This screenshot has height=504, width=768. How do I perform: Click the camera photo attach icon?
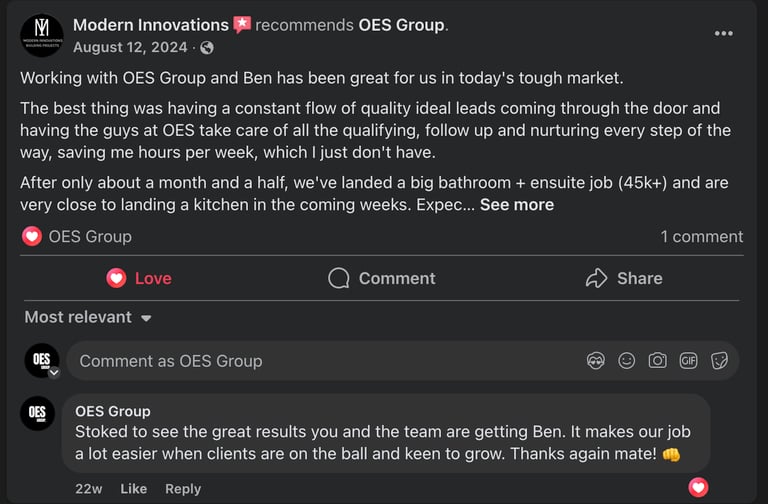pyautogui.click(x=657, y=361)
